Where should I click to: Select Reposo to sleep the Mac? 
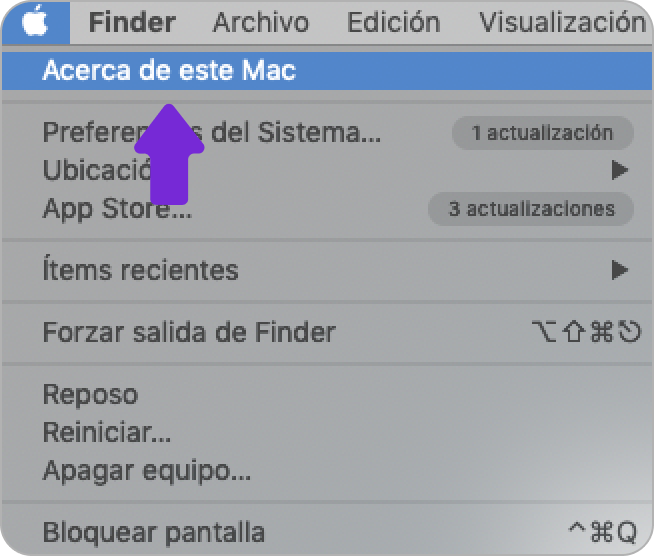[x=90, y=394]
